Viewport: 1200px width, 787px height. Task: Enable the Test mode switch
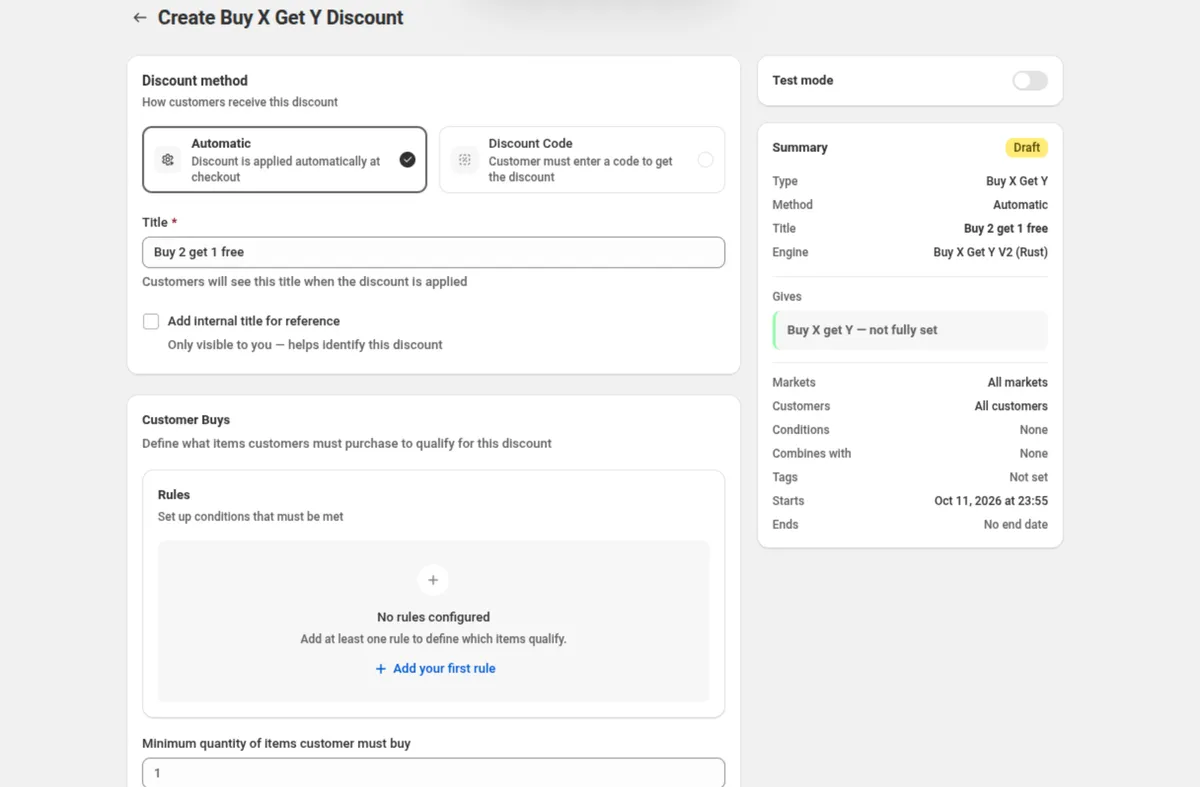point(1030,81)
